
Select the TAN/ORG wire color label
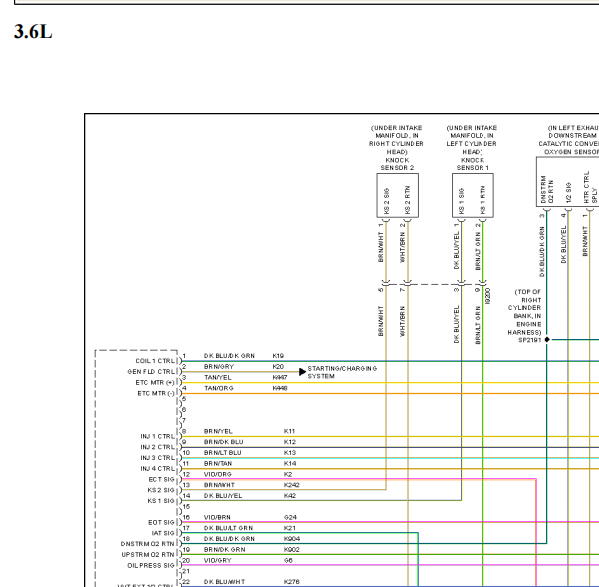tap(219, 388)
